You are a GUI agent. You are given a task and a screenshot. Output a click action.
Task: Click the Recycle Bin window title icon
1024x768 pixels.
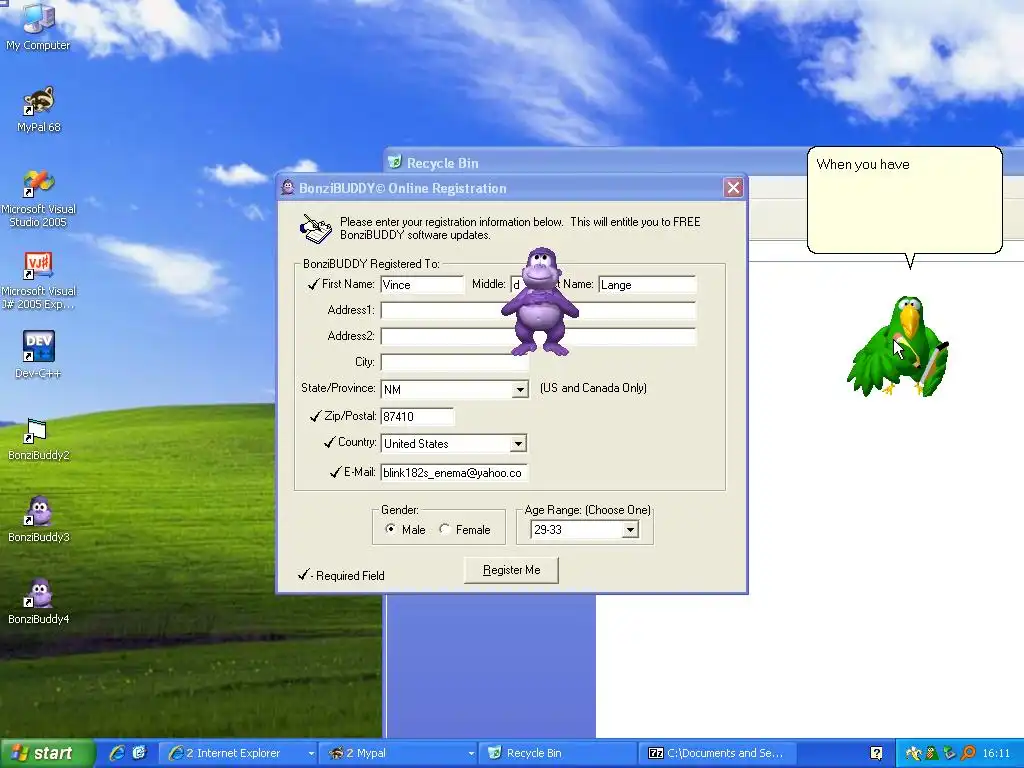click(x=394, y=161)
